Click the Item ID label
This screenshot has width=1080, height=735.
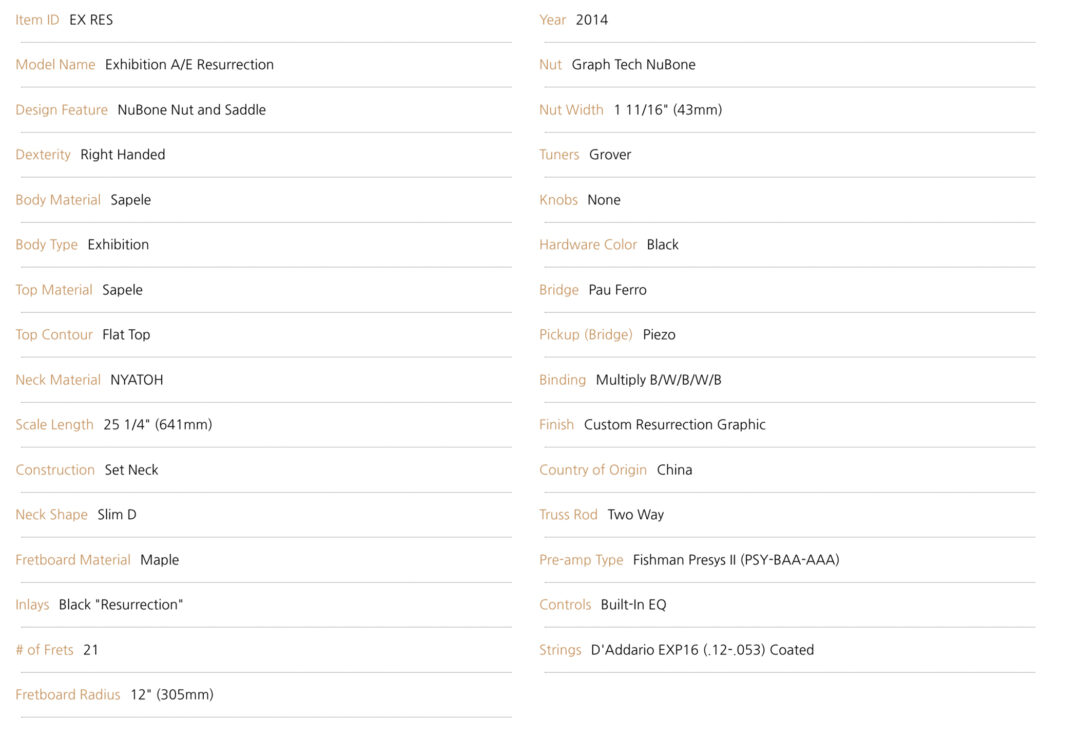coord(37,20)
